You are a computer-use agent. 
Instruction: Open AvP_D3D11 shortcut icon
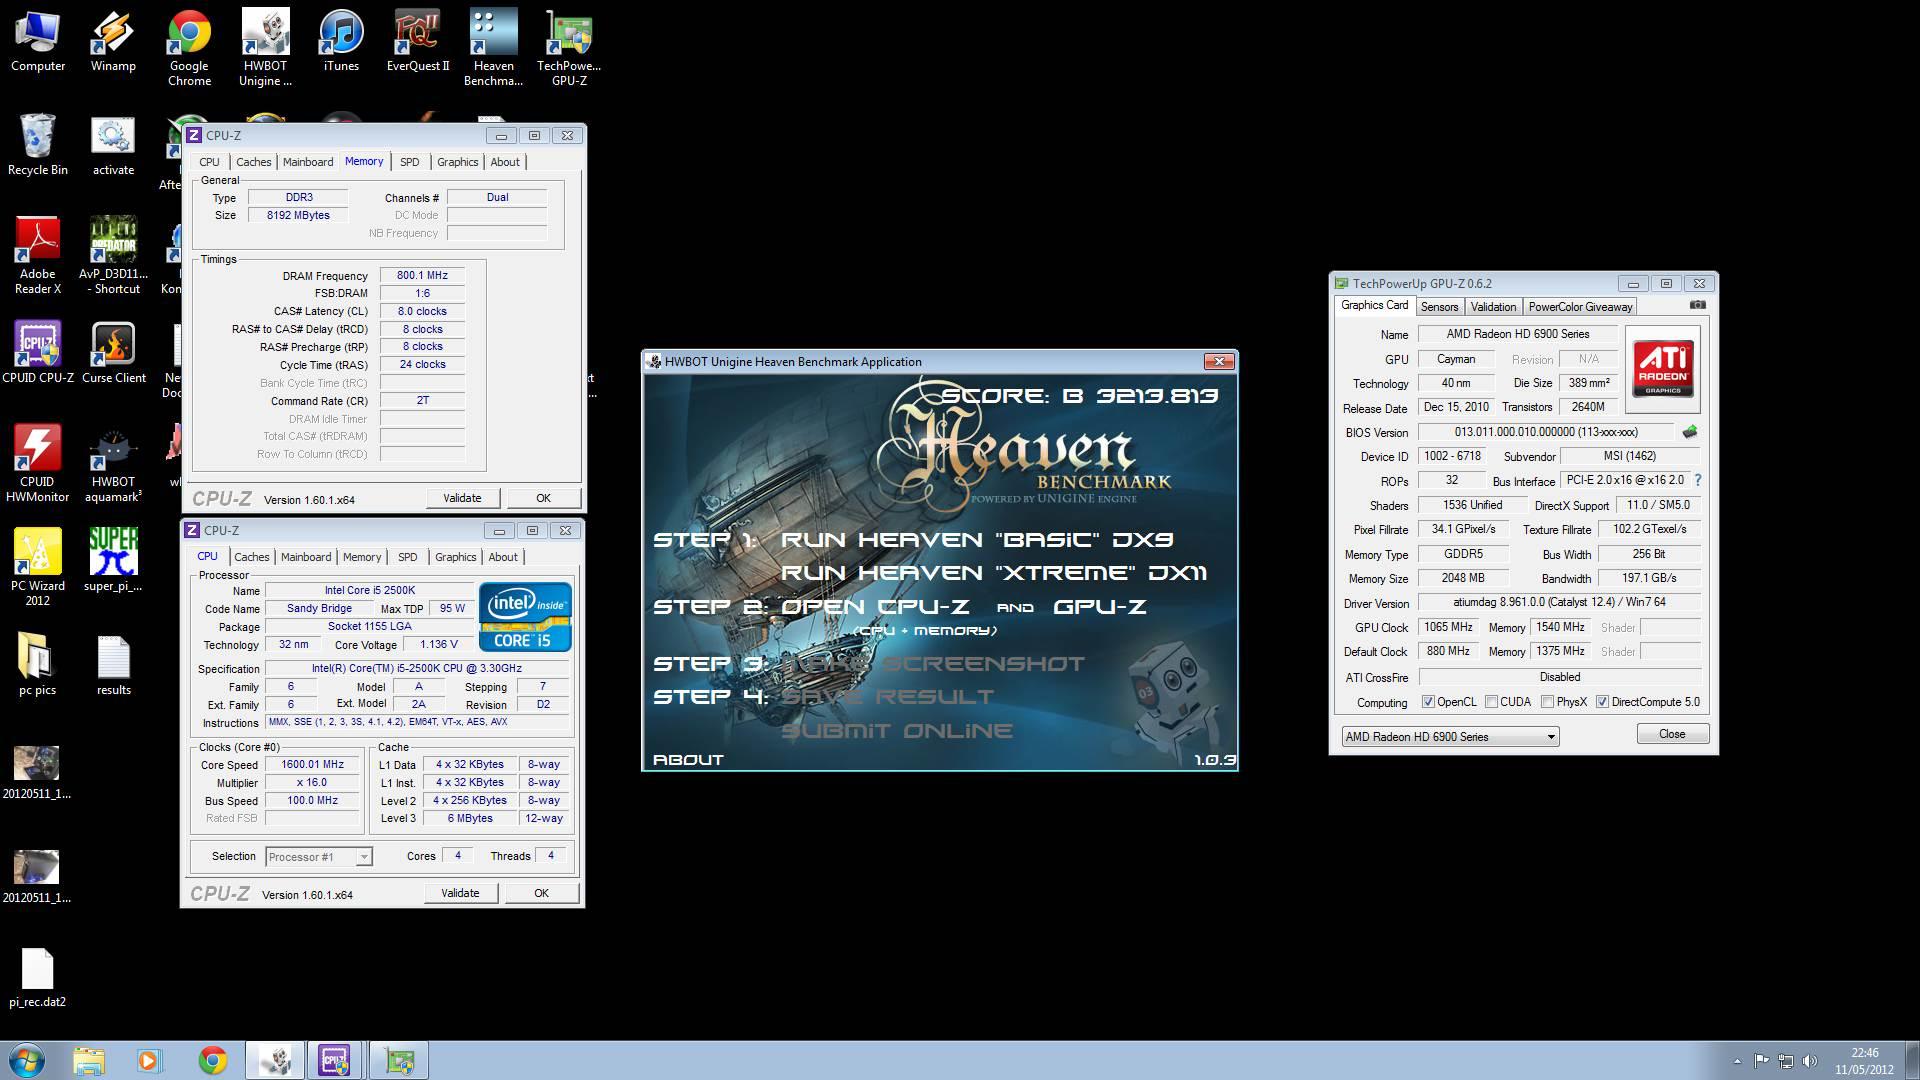point(113,256)
